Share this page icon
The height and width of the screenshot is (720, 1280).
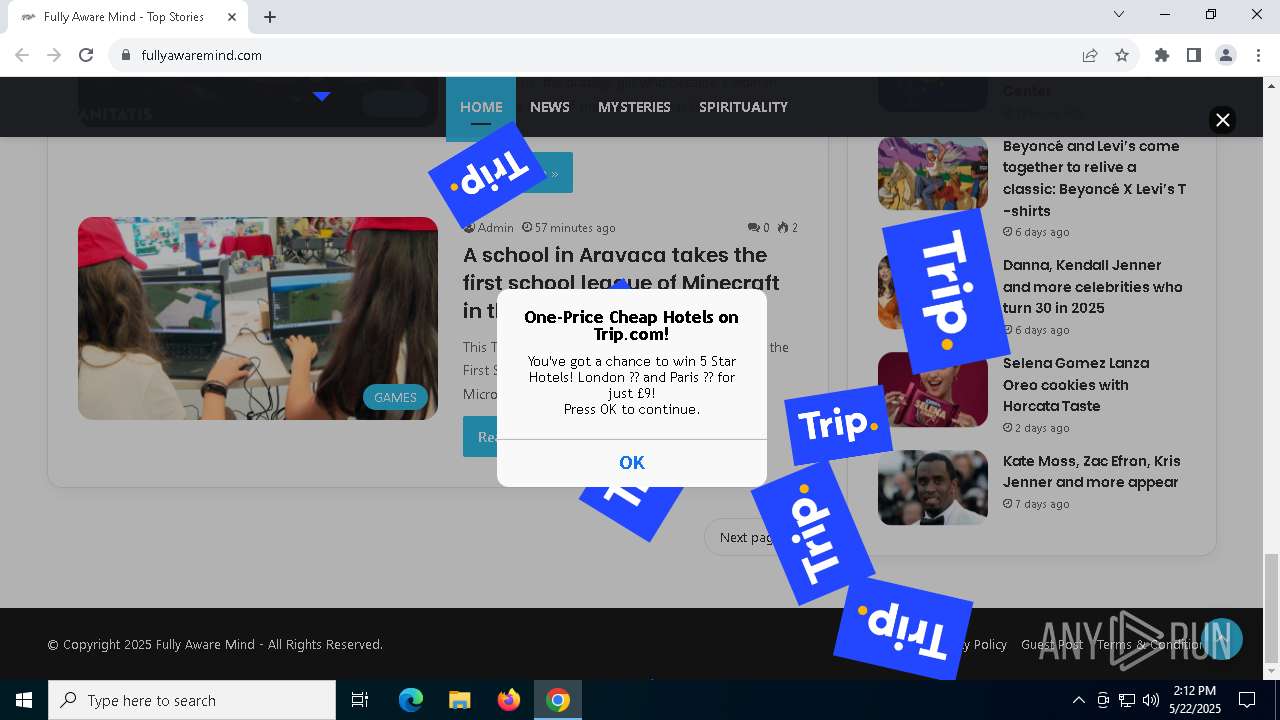tap(1090, 55)
